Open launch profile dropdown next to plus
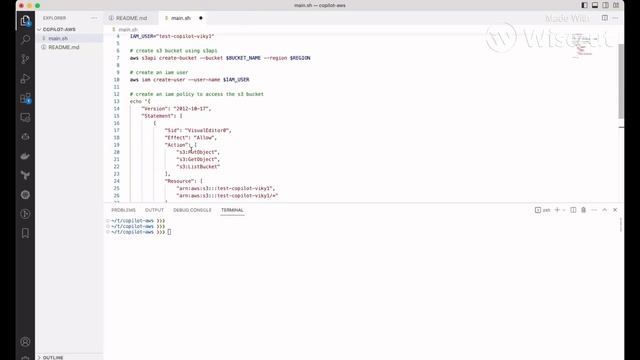640x360 pixels. [564, 210]
